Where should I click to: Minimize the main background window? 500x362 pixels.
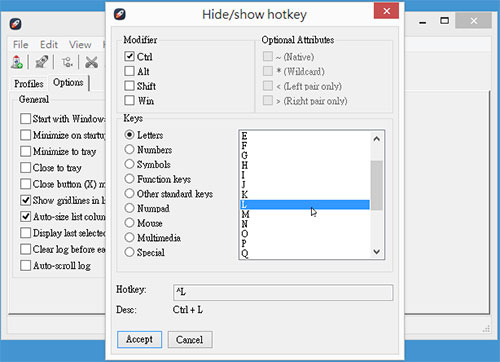[423, 21]
